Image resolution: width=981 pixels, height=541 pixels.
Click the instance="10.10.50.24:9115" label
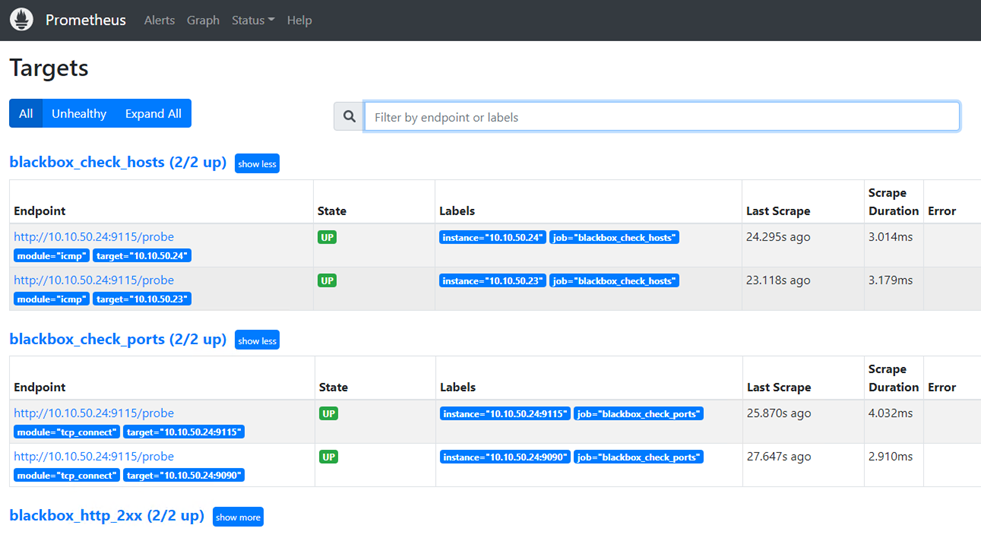(x=505, y=413)
